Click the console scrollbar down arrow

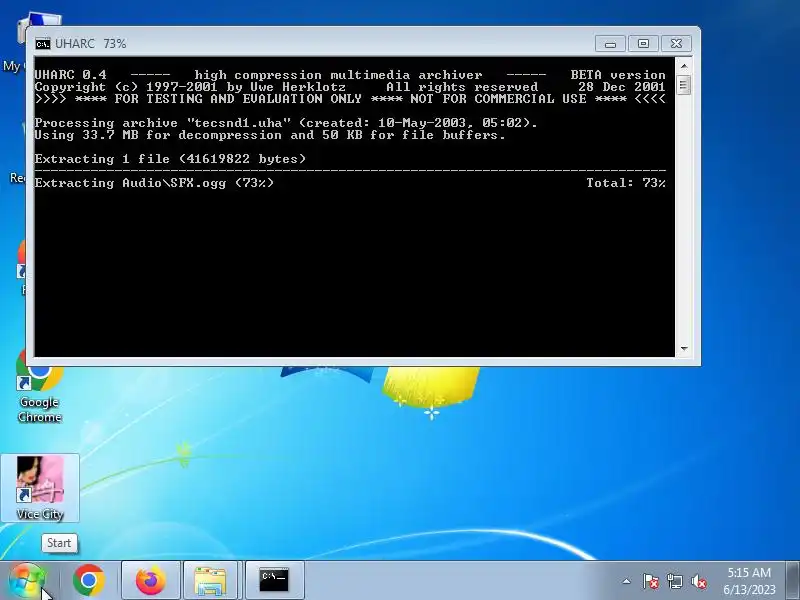tap(684, 348)
